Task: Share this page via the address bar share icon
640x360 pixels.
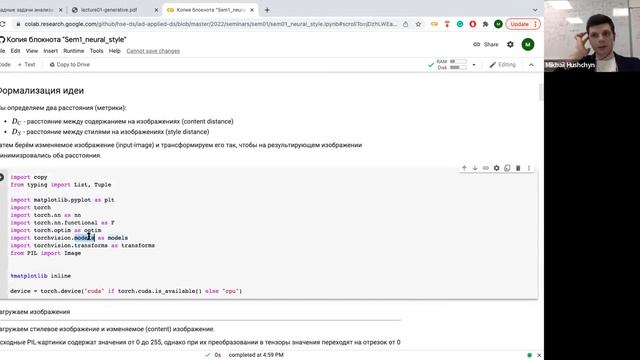Action: 405,24
